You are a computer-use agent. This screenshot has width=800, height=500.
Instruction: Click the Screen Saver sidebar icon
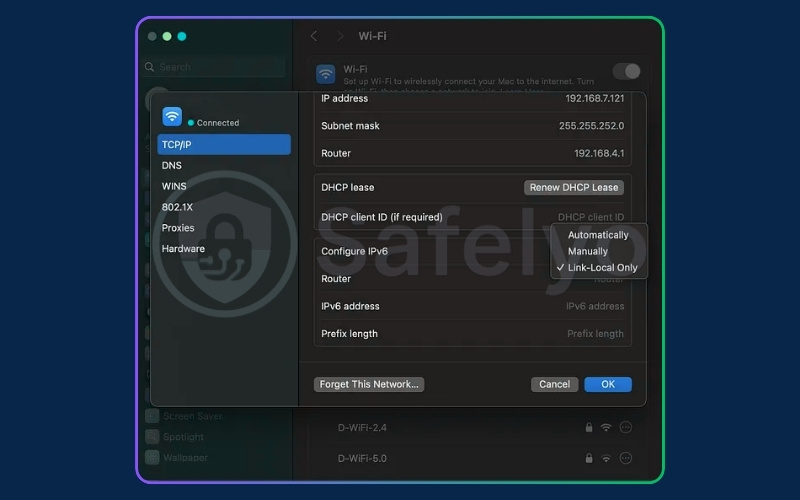(152, 416)
